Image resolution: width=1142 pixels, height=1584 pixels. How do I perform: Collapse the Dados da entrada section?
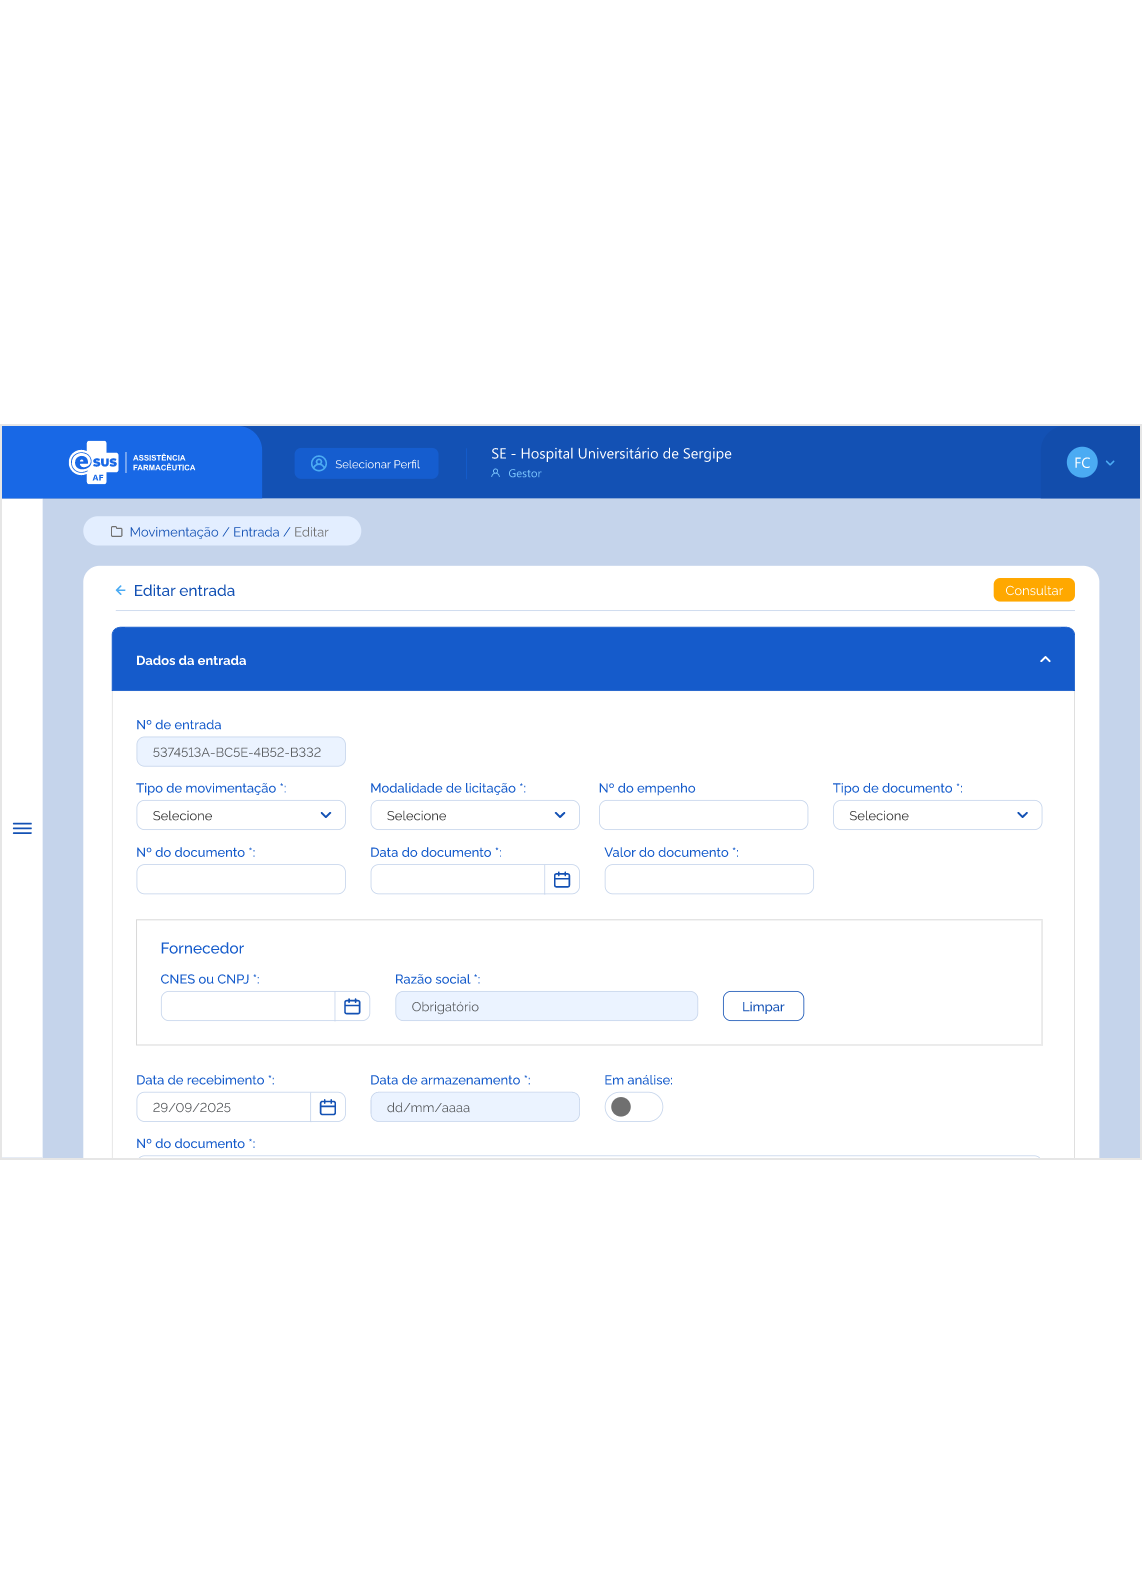(1045, 660)
